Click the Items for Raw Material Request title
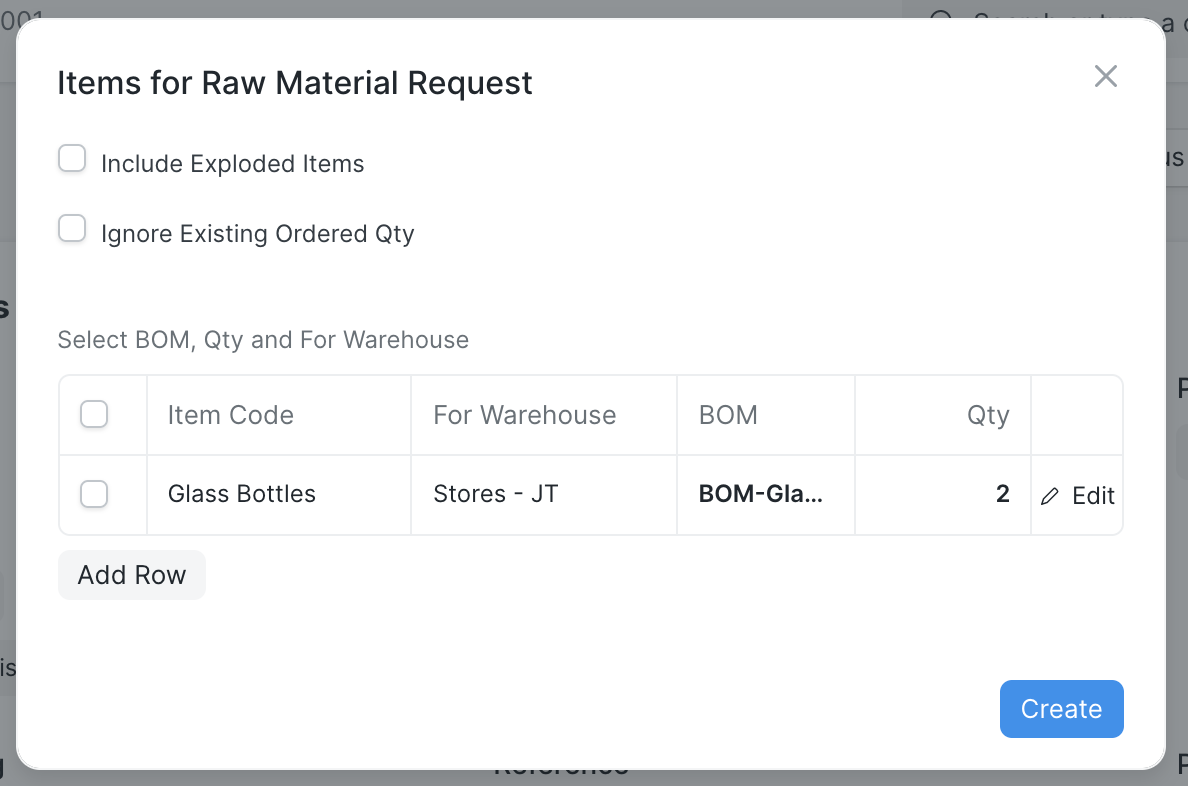This screenshot has width=1188, height=786. click(295, 83)
